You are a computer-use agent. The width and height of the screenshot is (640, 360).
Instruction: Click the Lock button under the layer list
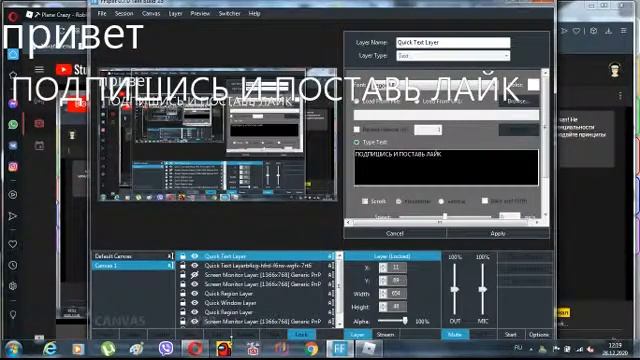point(301,334)
